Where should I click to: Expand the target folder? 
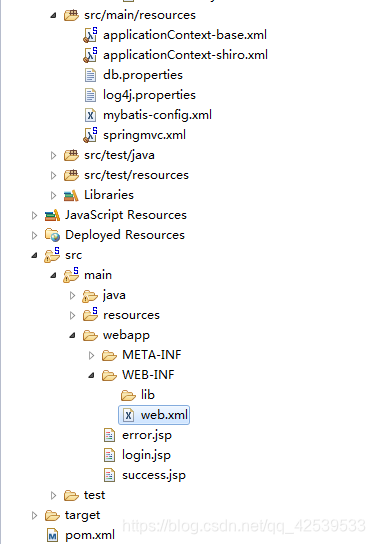pyautogui.click(x=34, y=516)
